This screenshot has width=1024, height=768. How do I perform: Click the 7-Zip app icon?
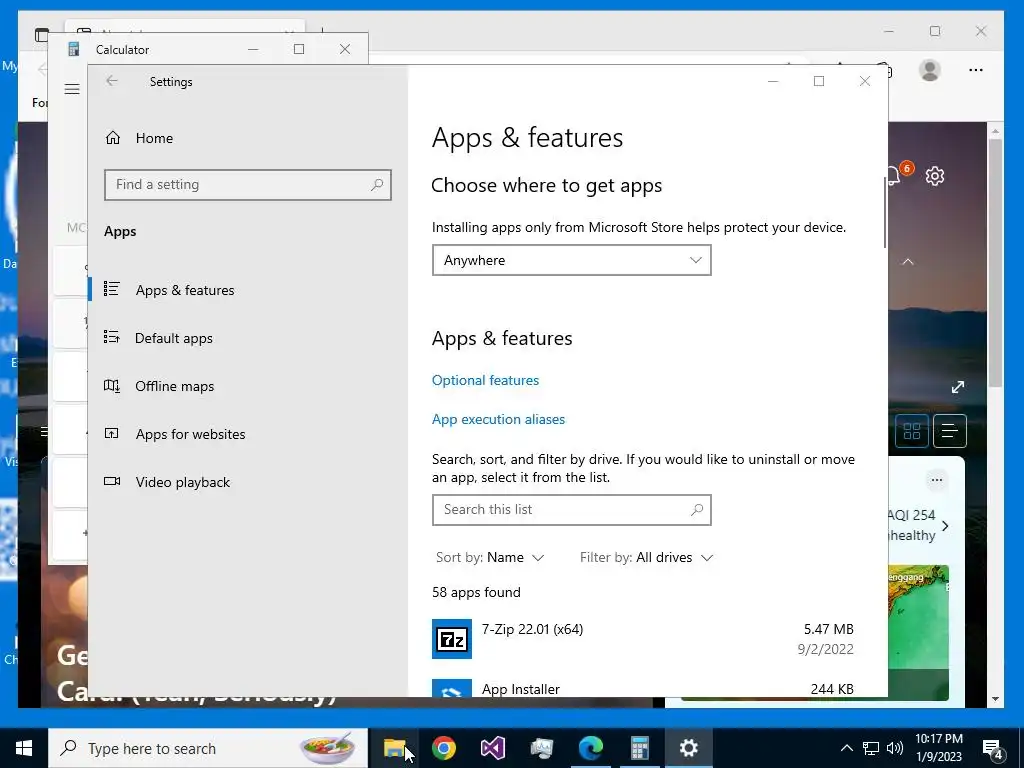[452, 639]
